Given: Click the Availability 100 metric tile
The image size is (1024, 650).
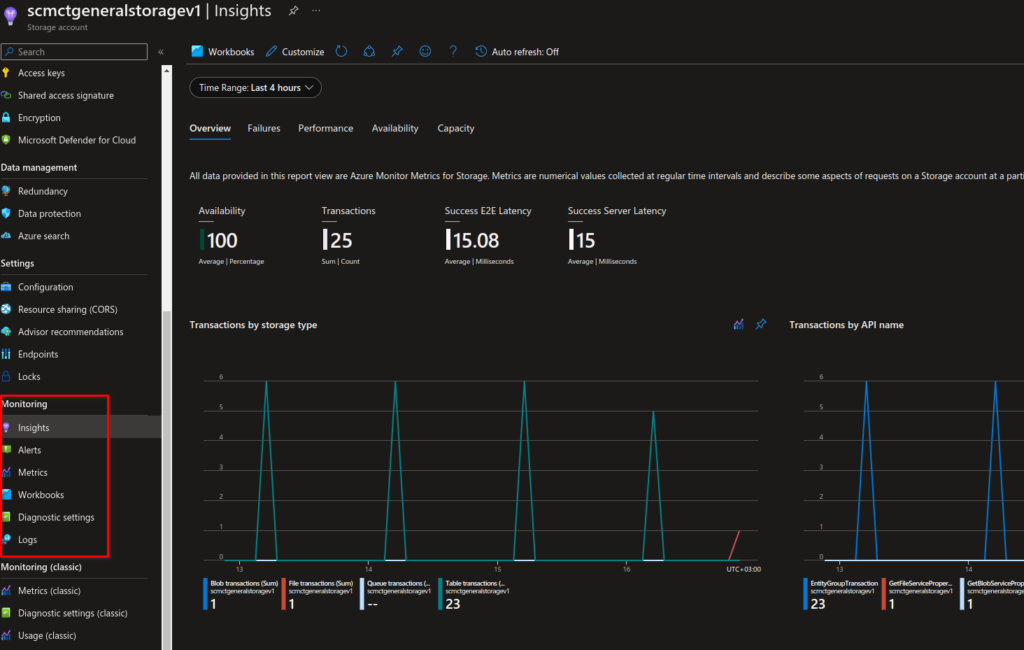Looking at the screenshot, I should (231, 235).
